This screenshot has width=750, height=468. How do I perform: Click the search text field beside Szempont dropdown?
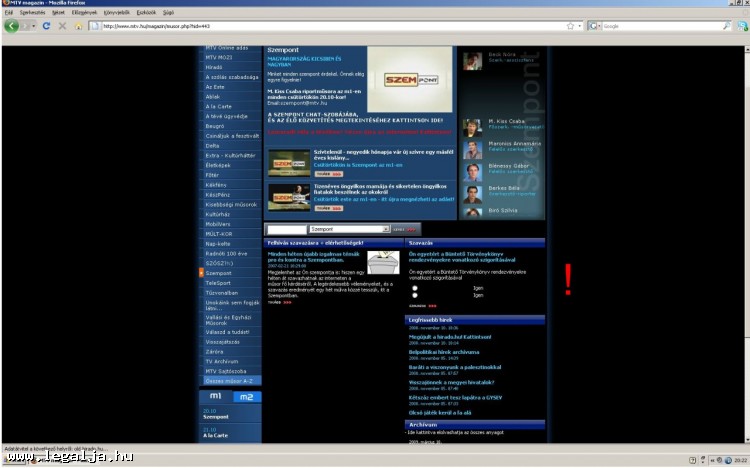click(286, 229)
